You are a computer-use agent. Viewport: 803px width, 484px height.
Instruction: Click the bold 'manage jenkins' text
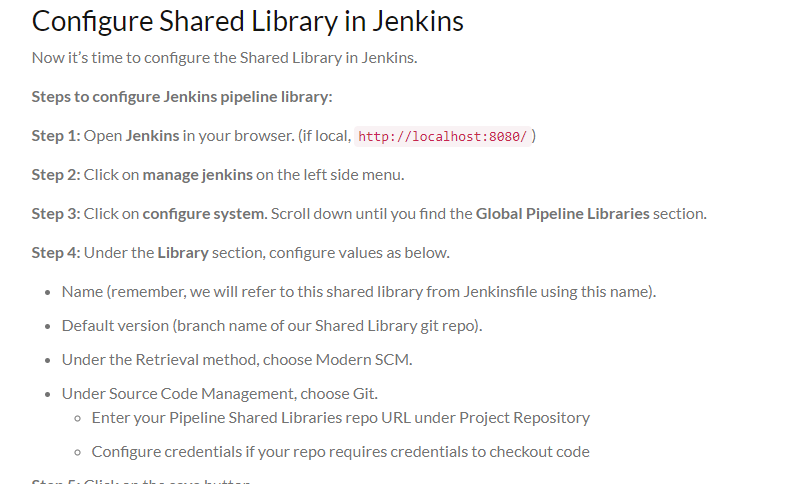click(198, 175)
